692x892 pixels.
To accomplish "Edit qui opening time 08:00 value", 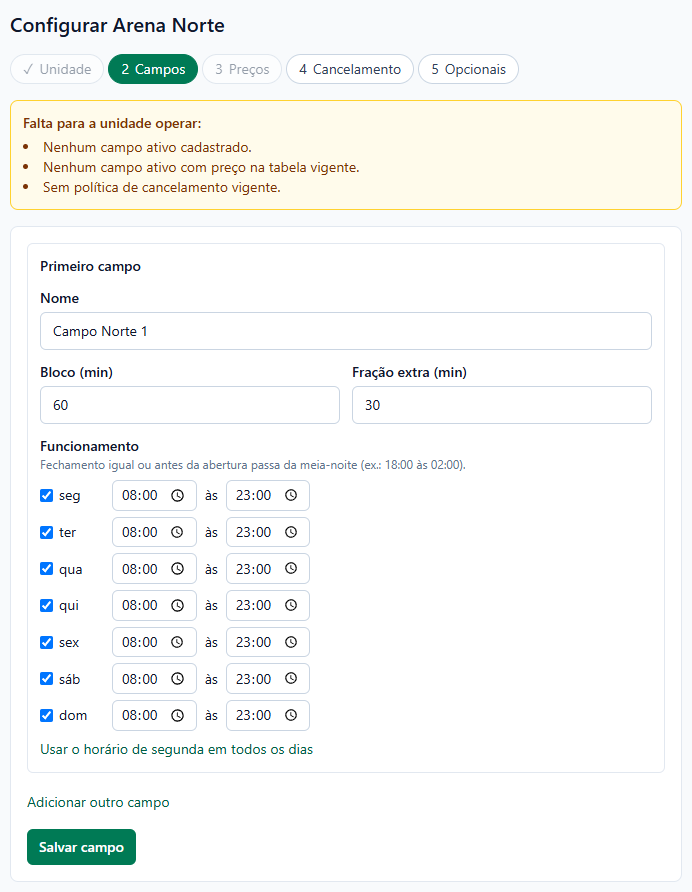I will (140, 605).
